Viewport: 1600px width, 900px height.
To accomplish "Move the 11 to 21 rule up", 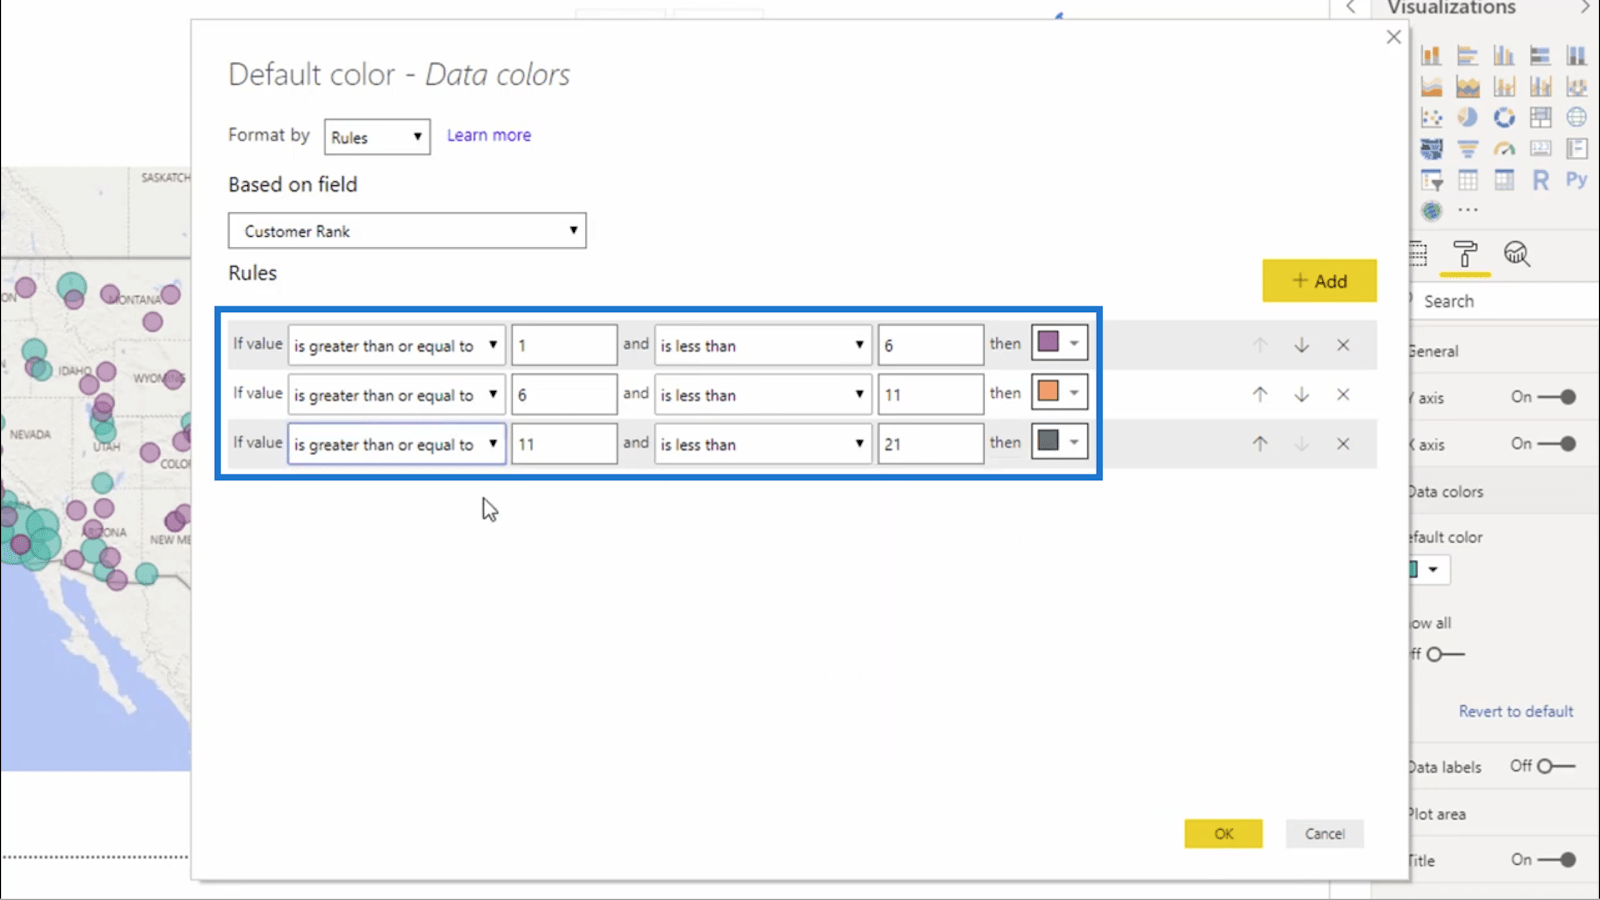I will 1260,443.
